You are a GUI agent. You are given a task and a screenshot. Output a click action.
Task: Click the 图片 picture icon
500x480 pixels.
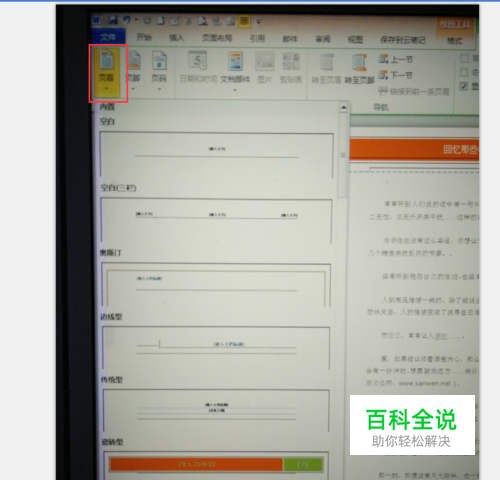(x=265, y=61)
